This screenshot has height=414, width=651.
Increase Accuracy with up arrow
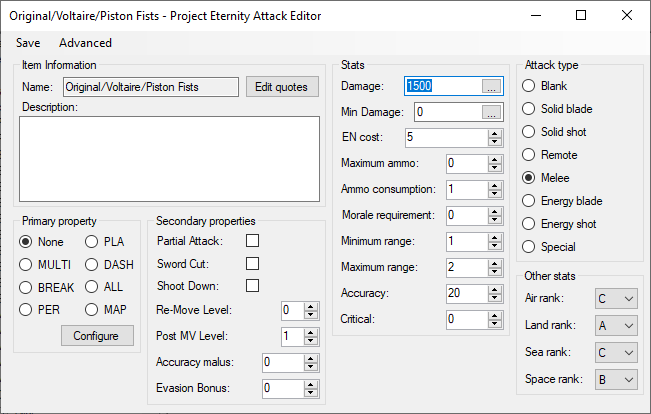494,289
